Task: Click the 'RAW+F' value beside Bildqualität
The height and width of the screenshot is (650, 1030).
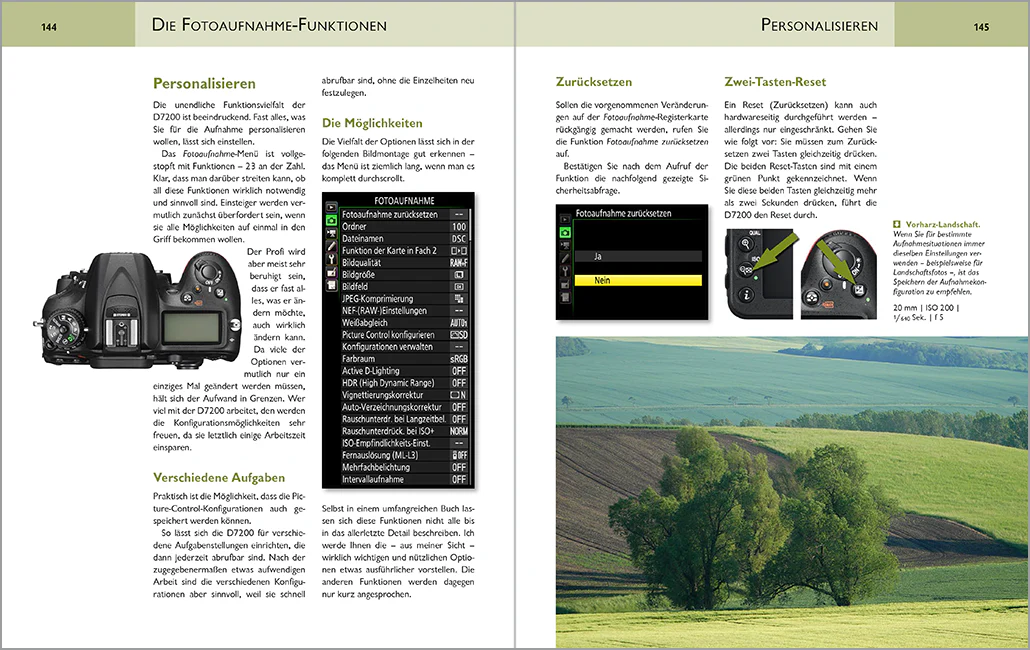Action: click(459, 263)
